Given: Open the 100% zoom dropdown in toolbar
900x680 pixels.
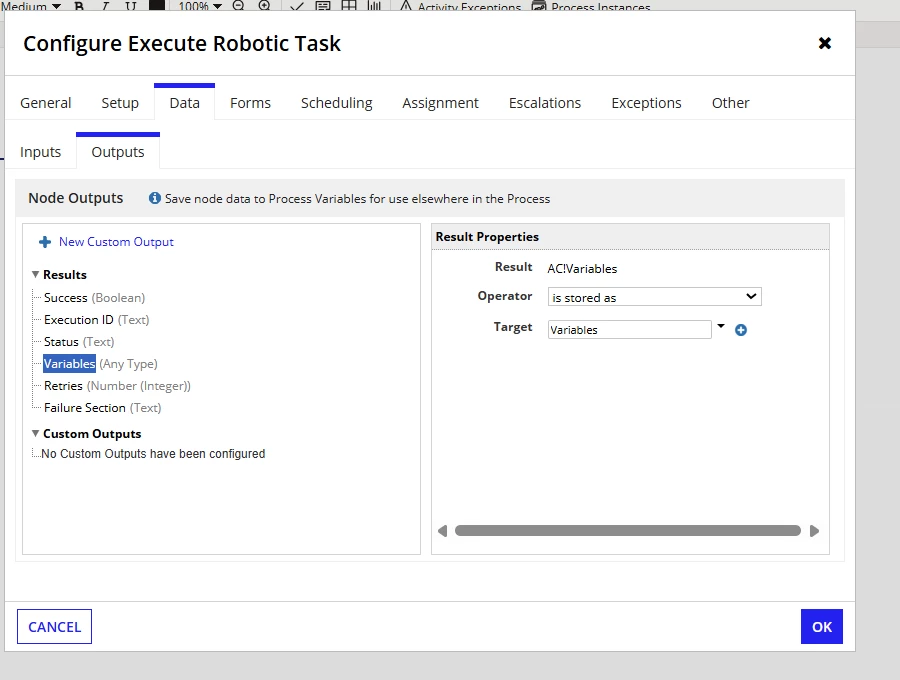Looking at the screenshot, I should [x=199, y=6].
